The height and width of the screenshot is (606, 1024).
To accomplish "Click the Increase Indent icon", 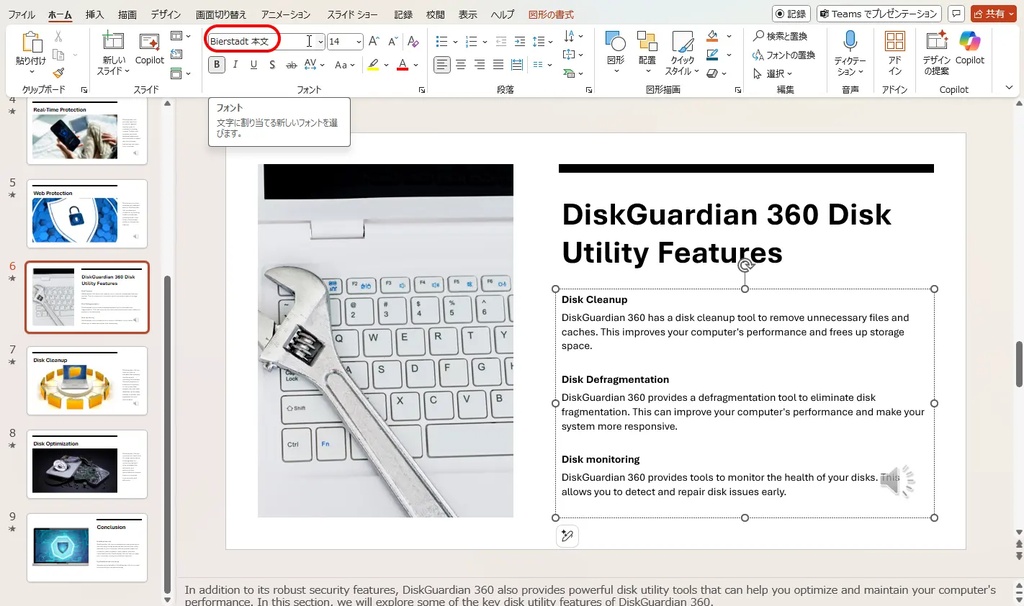I will (x=520, y=42).
